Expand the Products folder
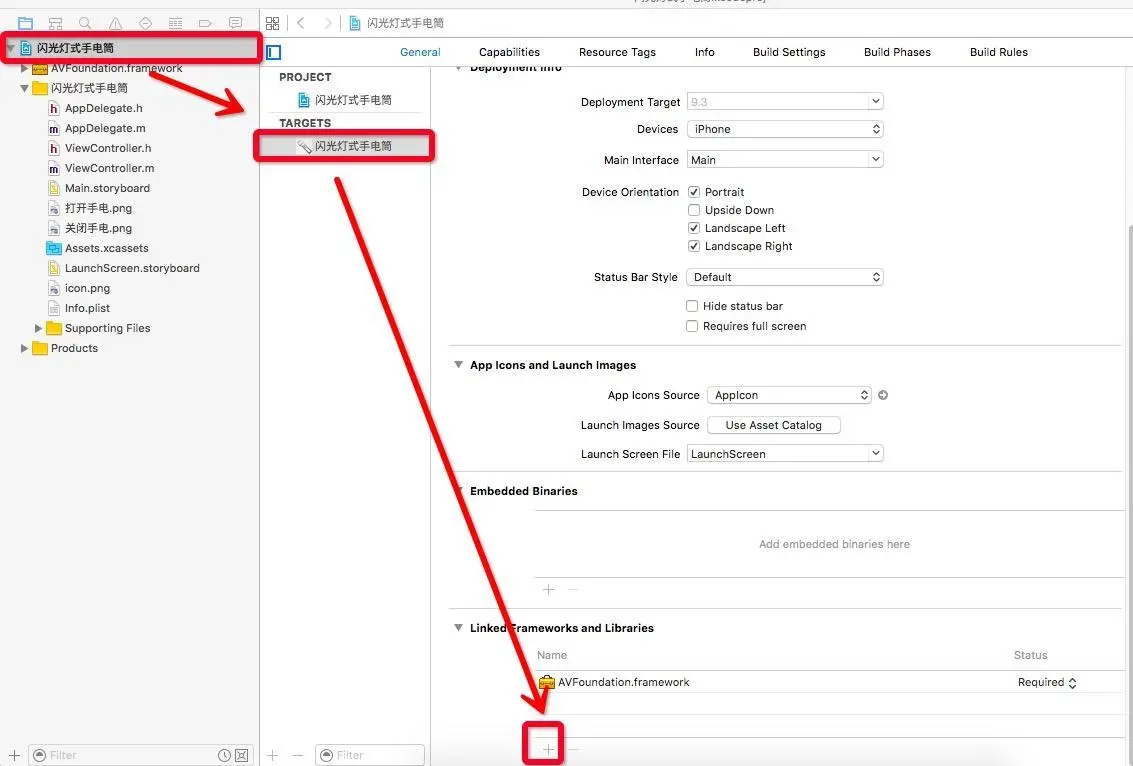Viewport: 1133px width, 766px height. point(24,348)
